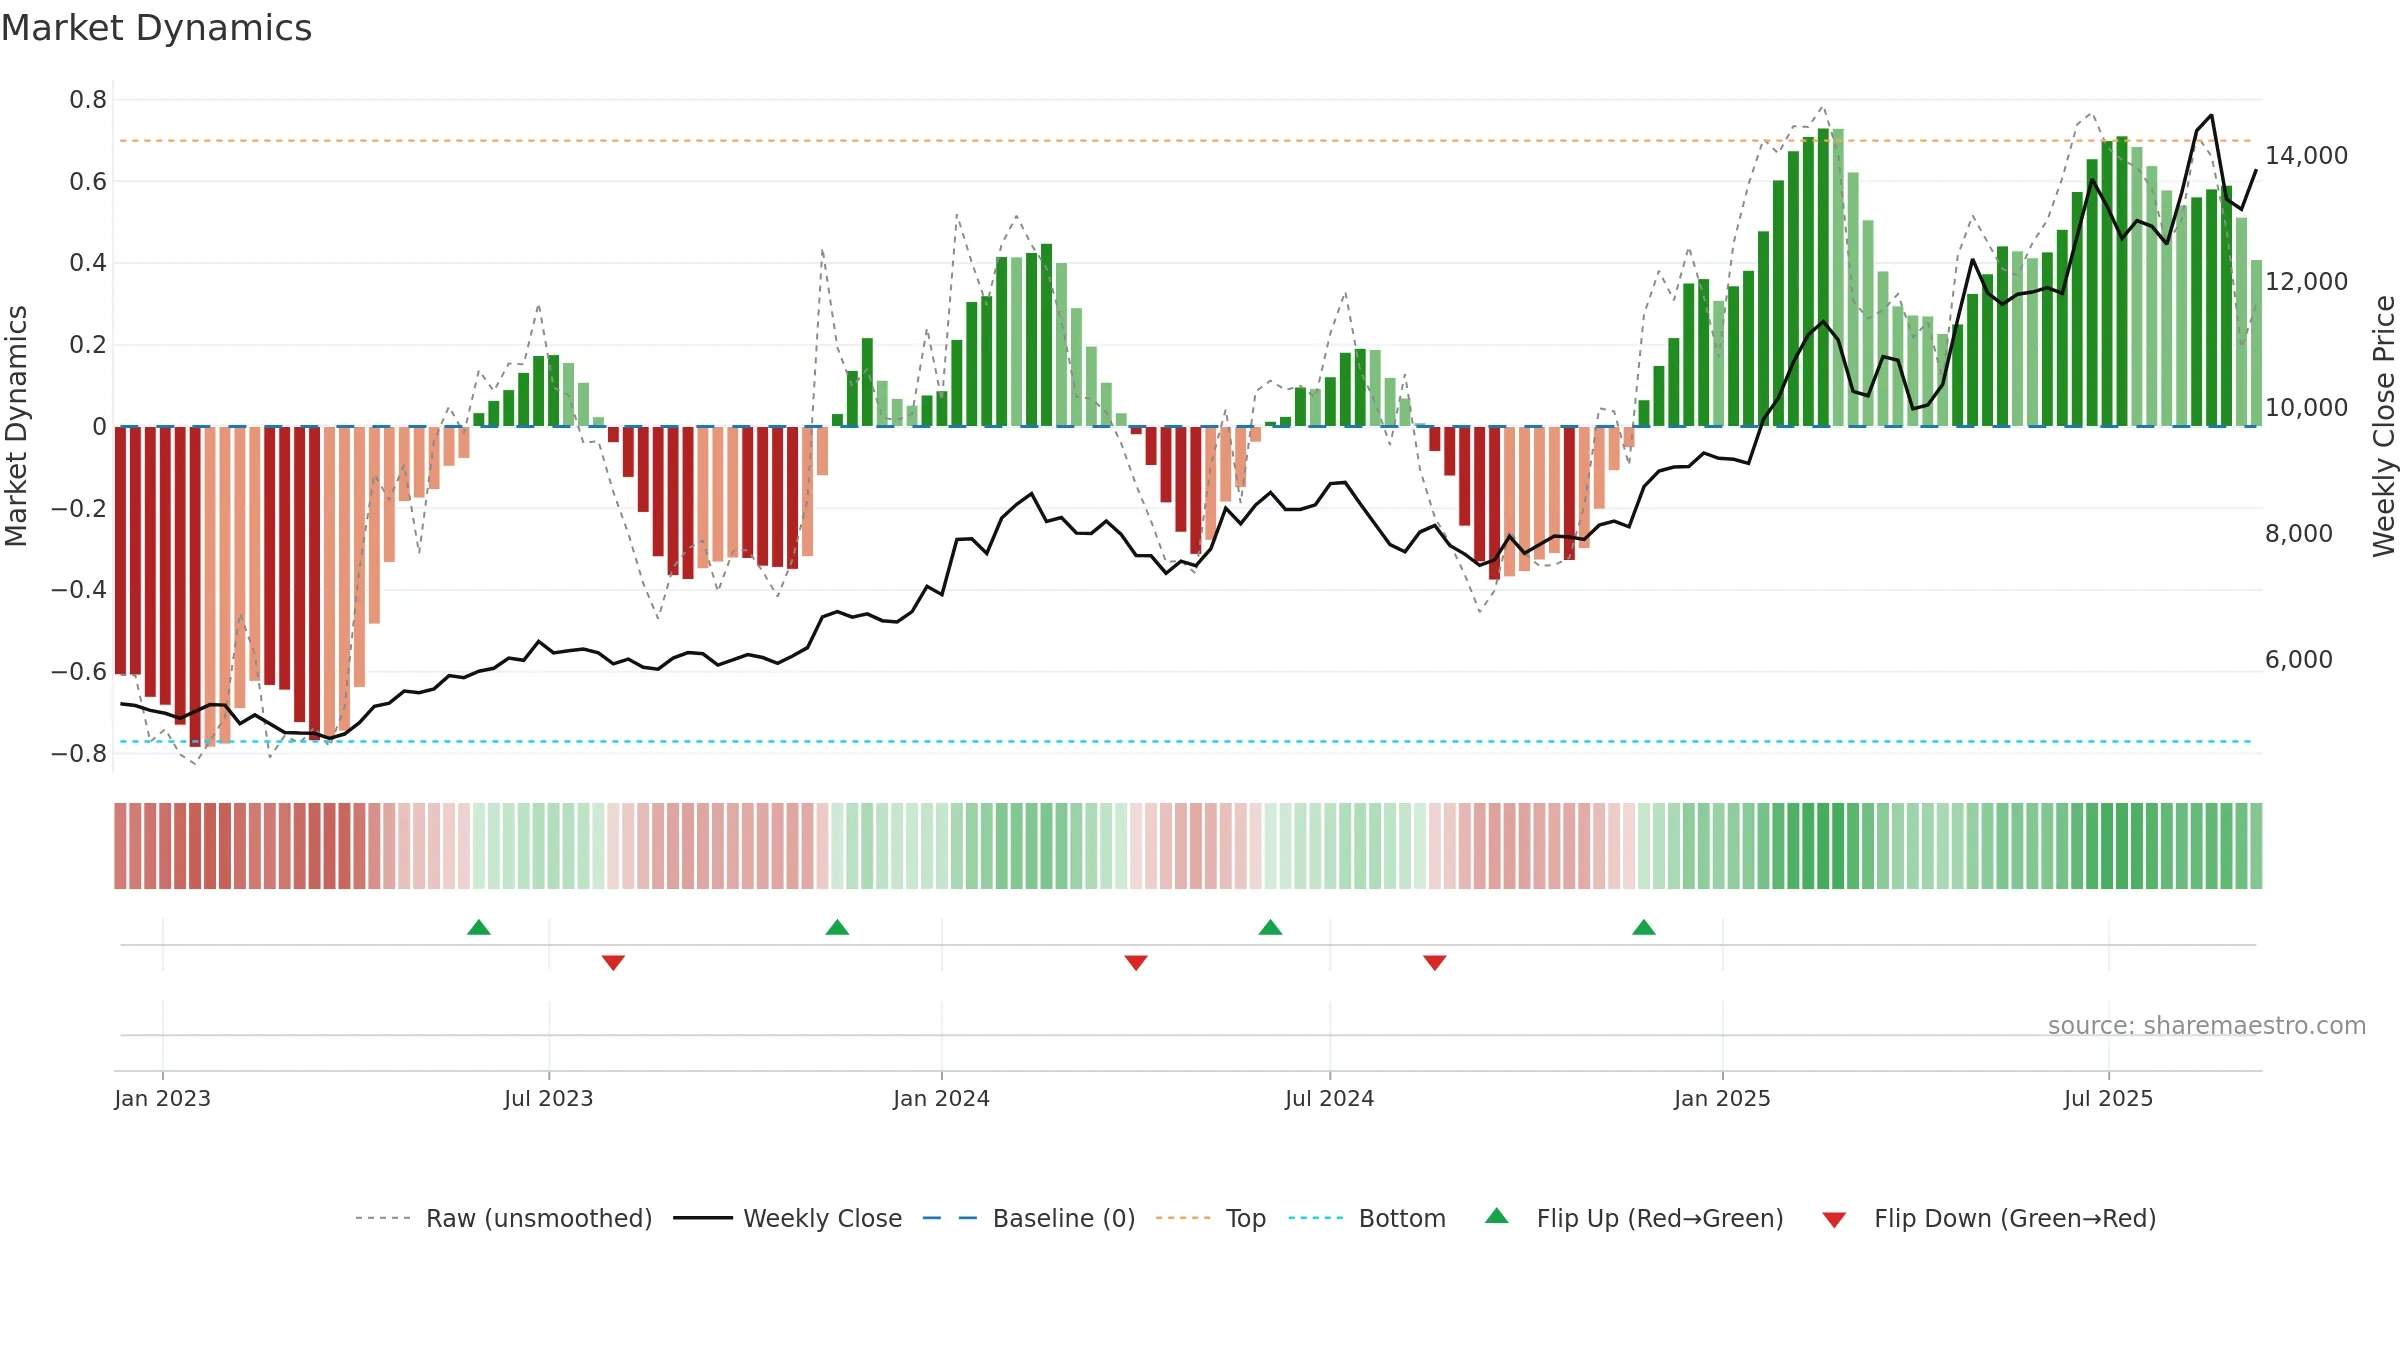Toggle the Weekly Close legend entry
Viewport: 2400px width, 1350px height.
click(x=788, y=1218)
